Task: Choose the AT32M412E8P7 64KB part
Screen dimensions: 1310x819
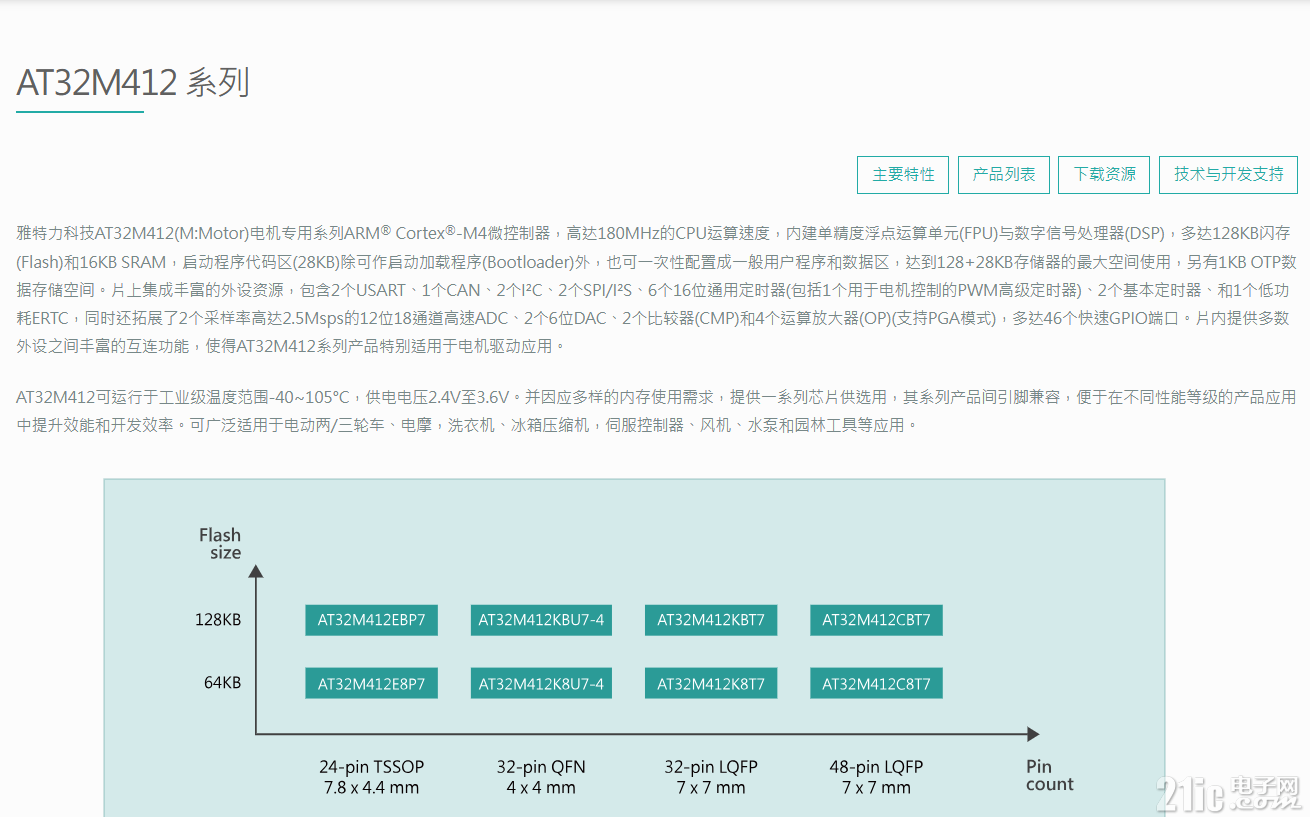Action: (372, 684)
